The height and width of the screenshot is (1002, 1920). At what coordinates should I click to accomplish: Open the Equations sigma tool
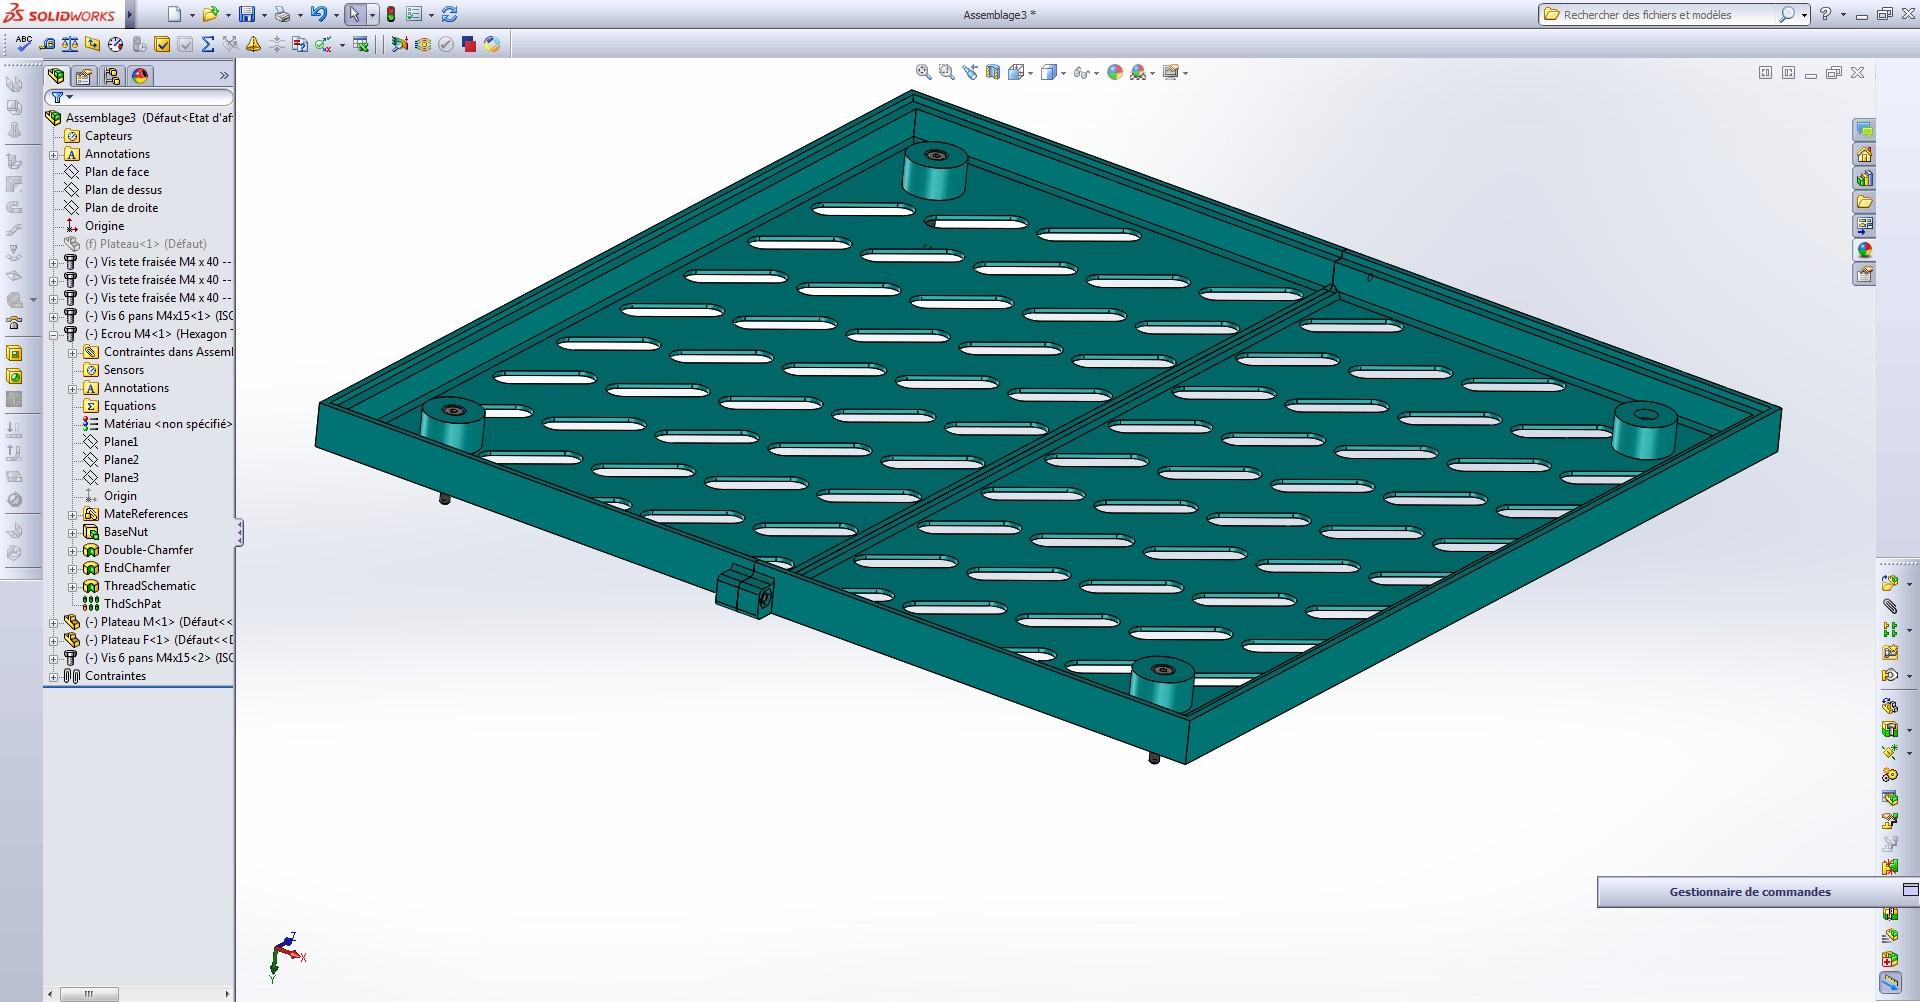point(208,44)
